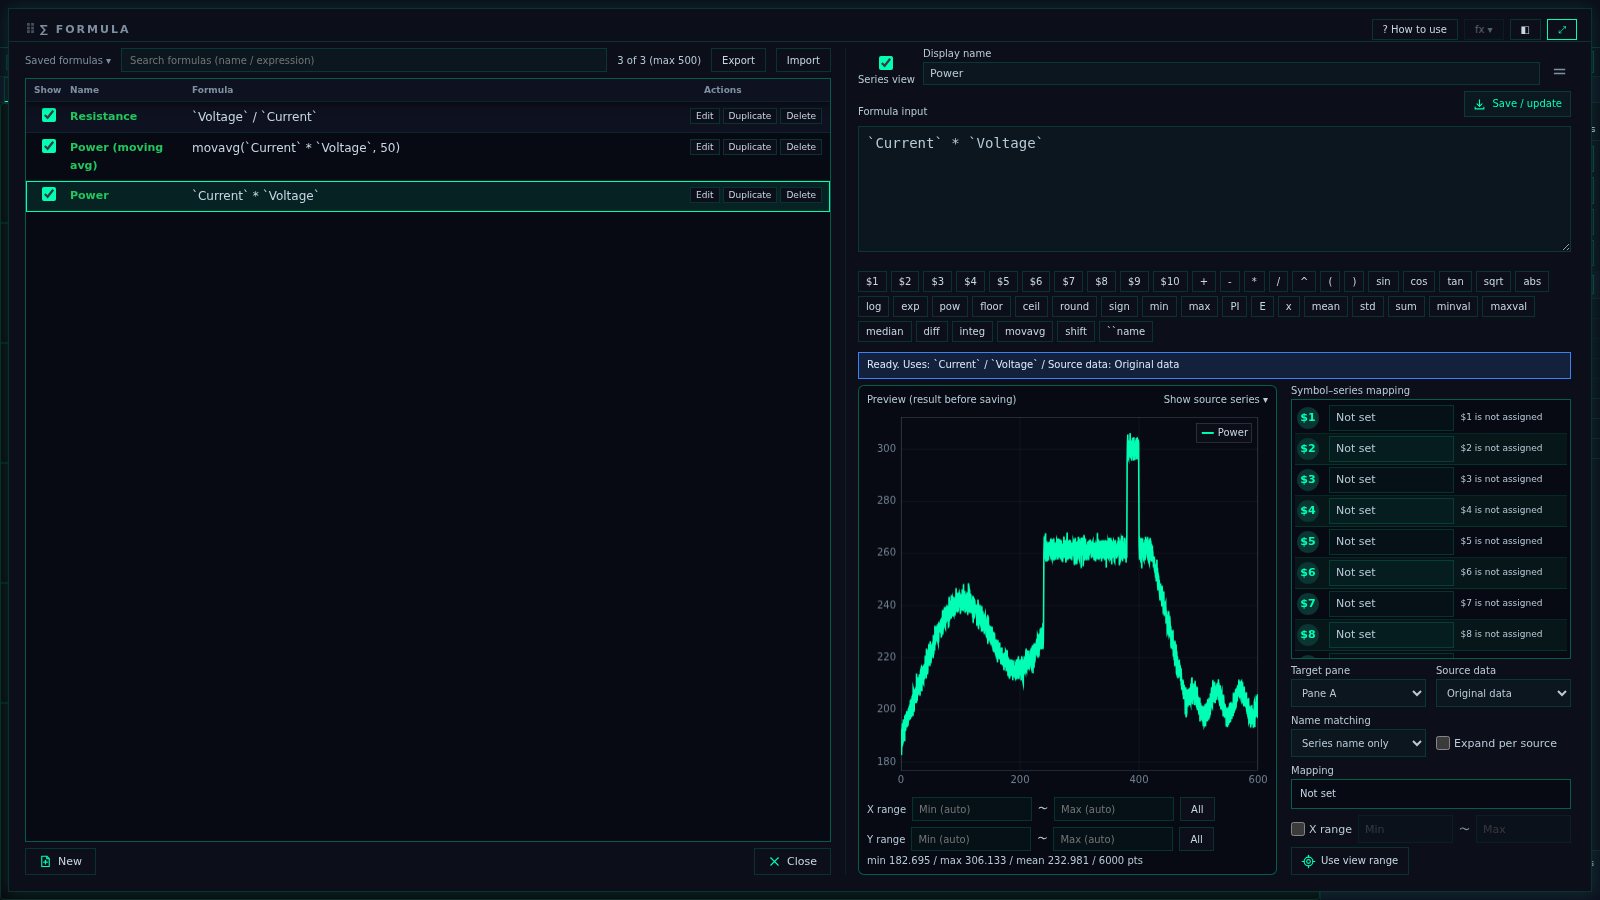Insert the sqrt function token

click(x=1493, y=282)
